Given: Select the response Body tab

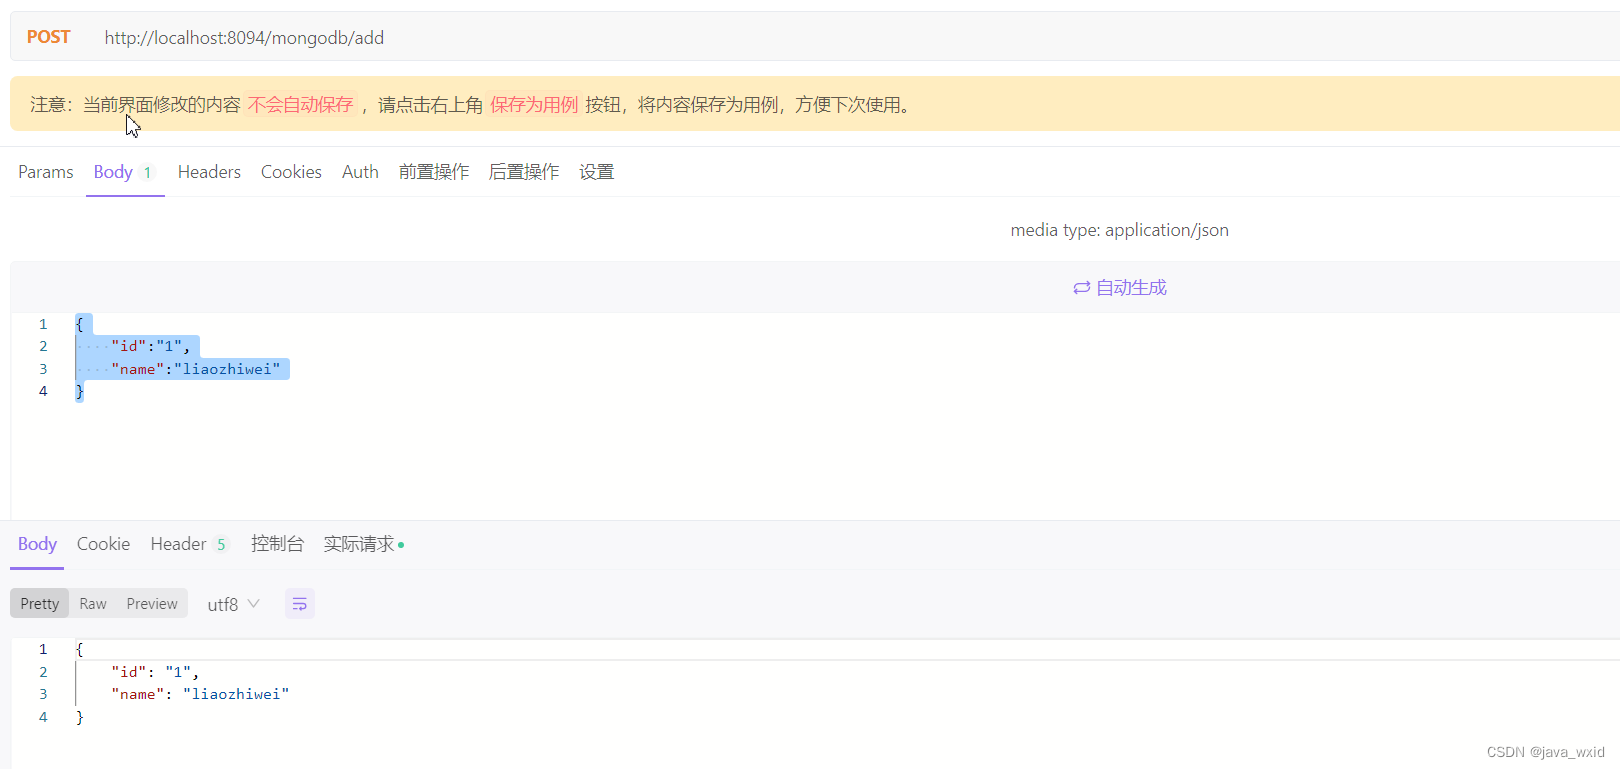Looking at the screenshot, I should [37, 544].
